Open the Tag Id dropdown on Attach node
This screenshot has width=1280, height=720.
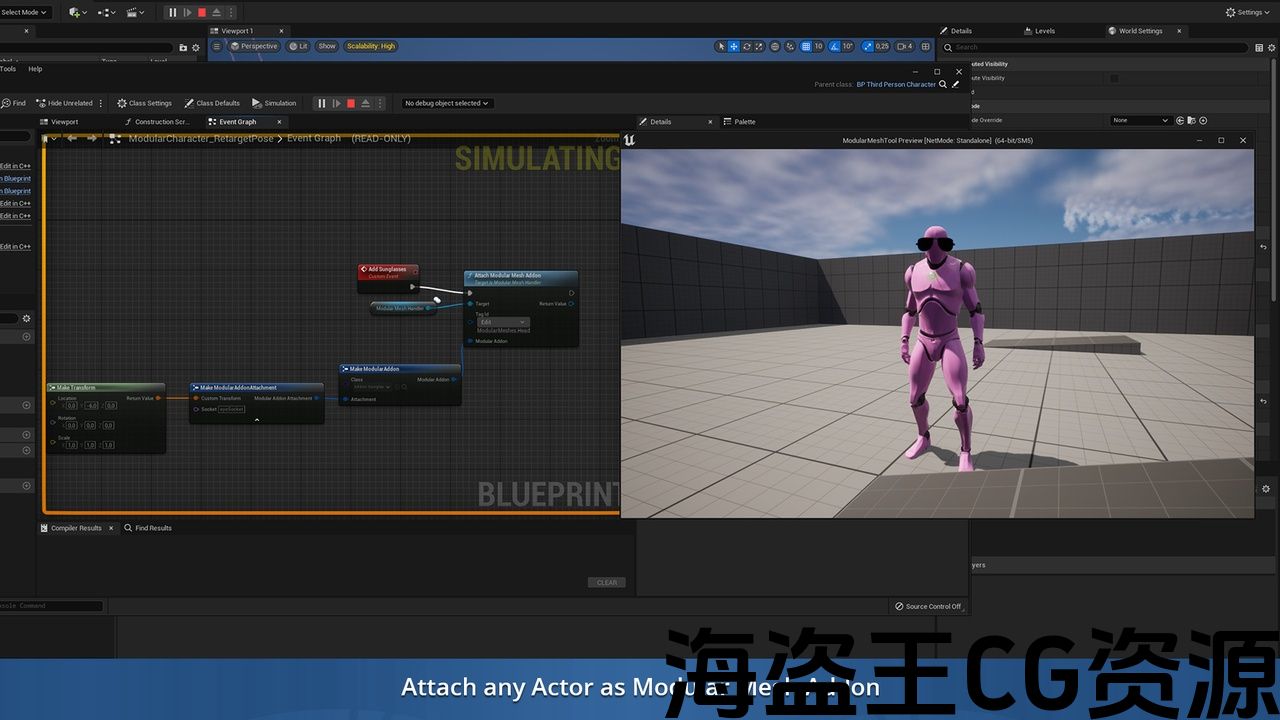click(501, 322)
